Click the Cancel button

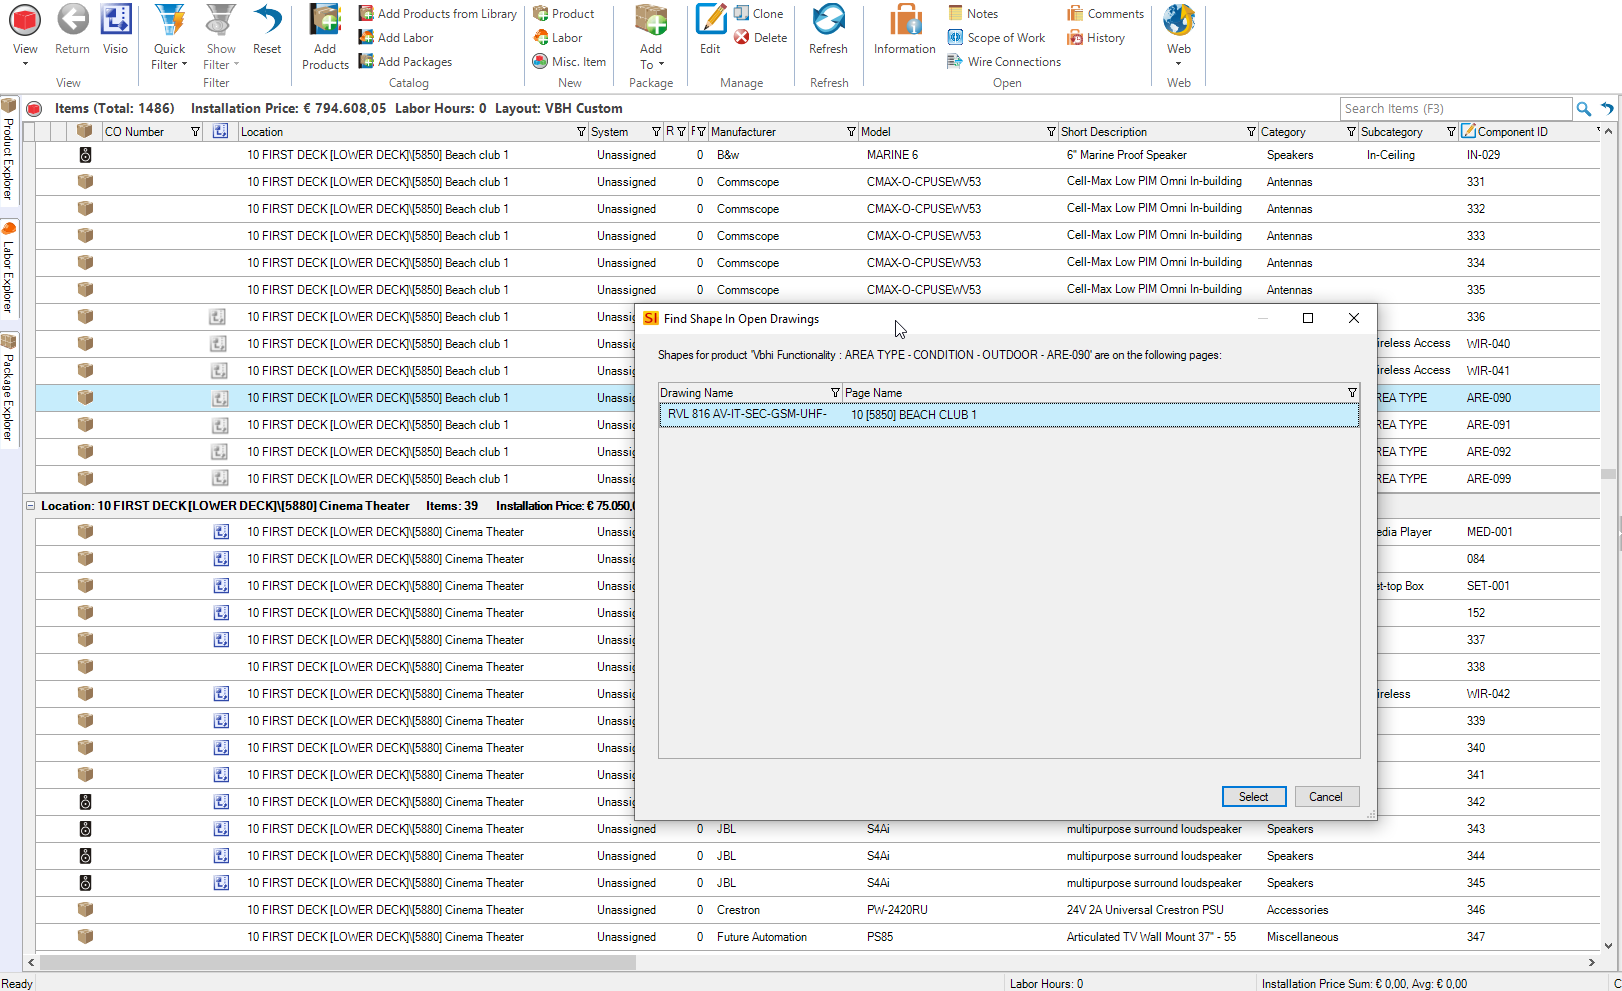[x=1327, y=797]
